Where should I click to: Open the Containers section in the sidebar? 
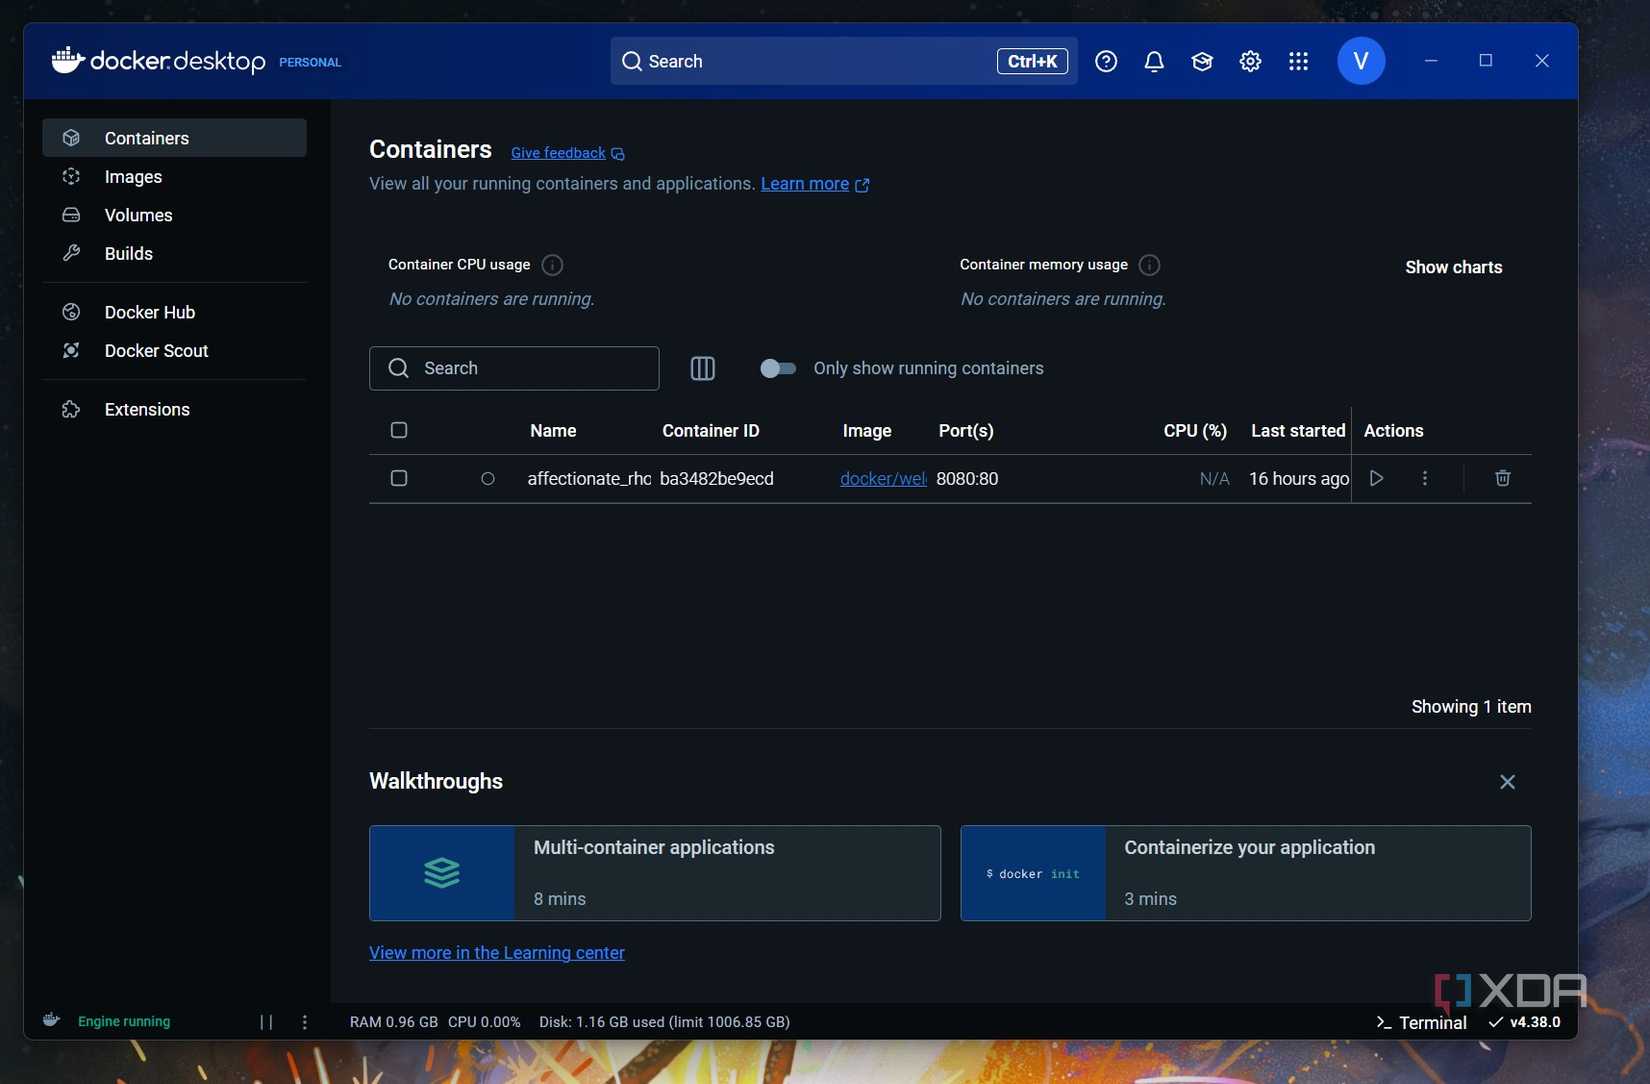point(147,138)
